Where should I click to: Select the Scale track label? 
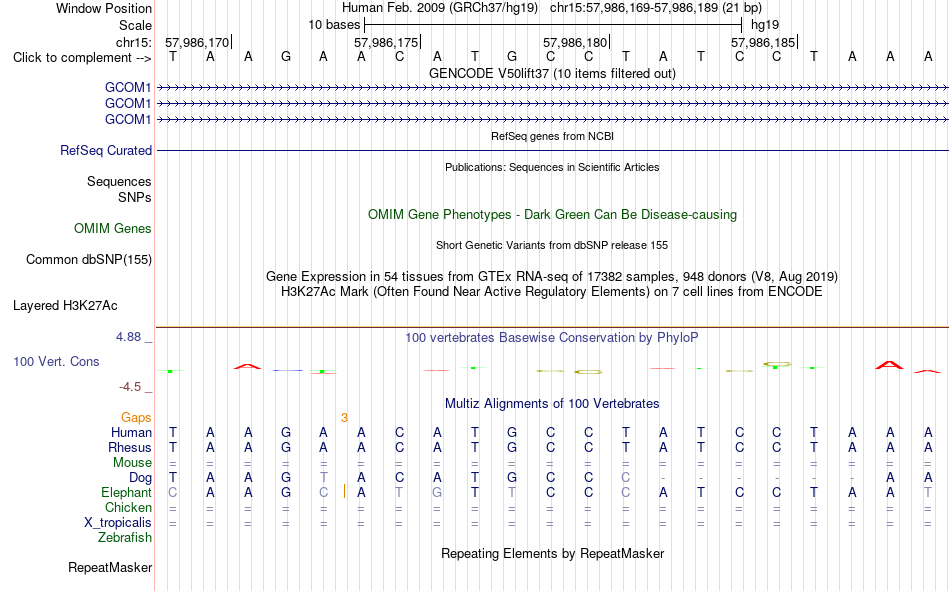[135, 25]
